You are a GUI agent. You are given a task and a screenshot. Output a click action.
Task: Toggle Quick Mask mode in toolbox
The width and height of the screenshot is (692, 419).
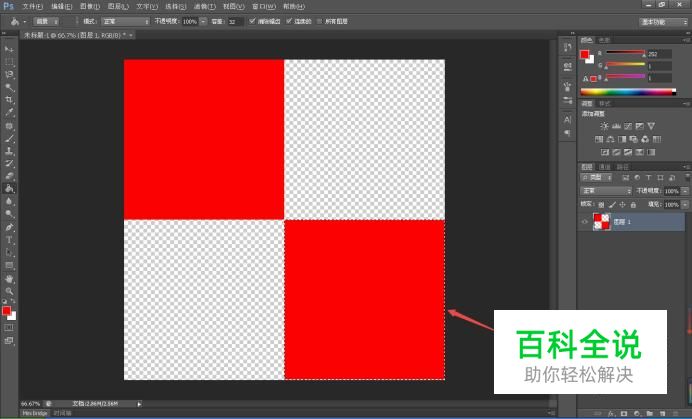coord(9,328)
